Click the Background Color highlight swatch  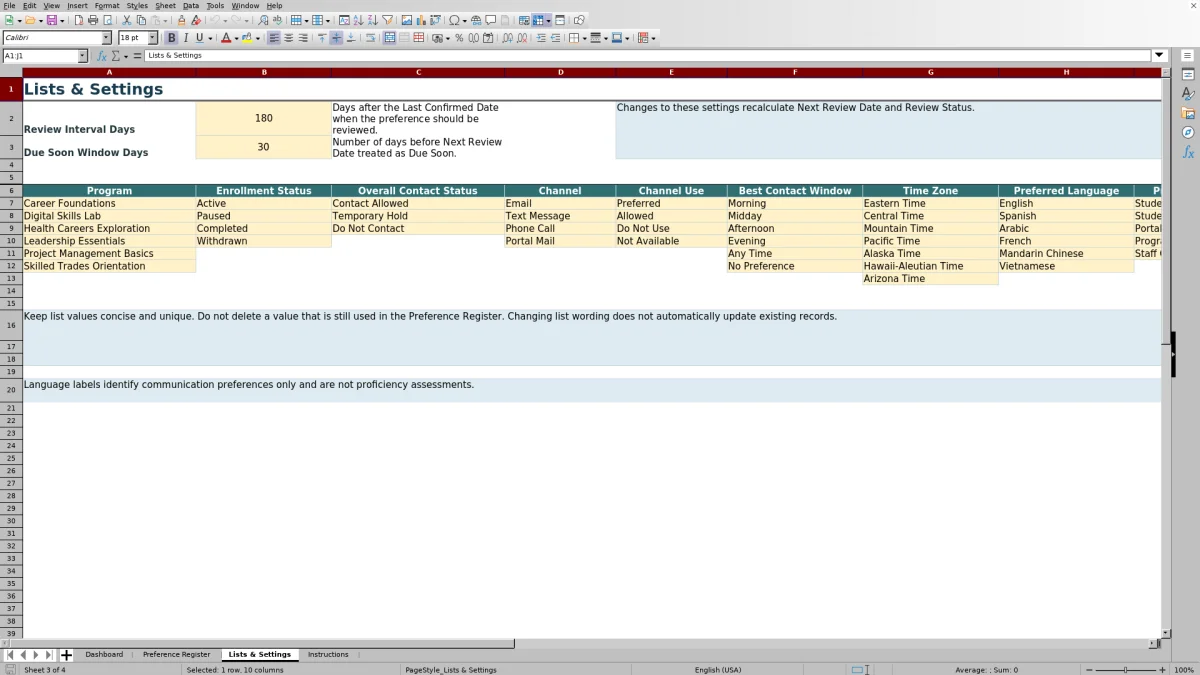pos(246,38)
